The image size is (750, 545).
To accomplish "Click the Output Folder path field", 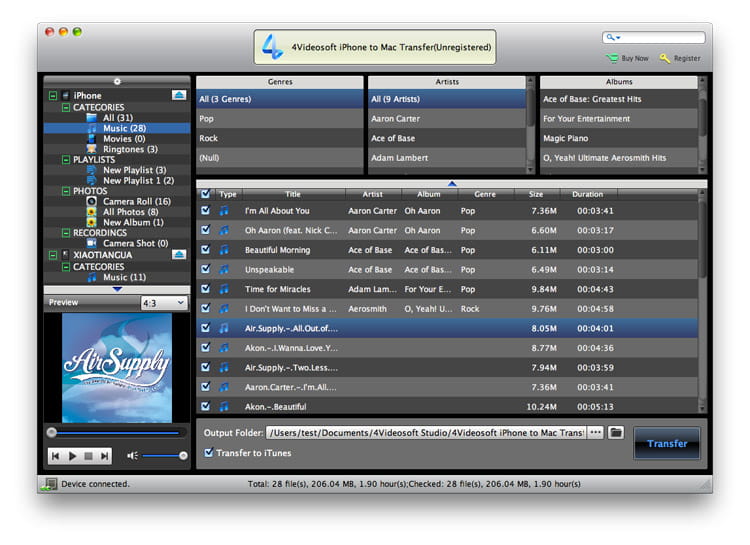I will 426,433.
